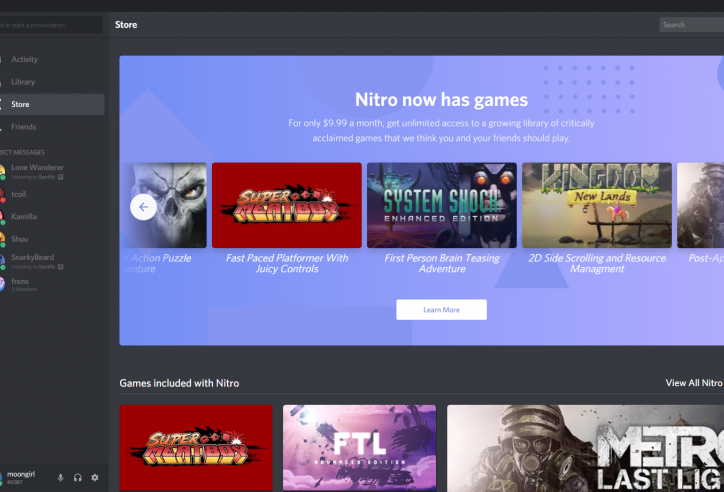Open the Activity tab
This screenshot has width=724, height=492.
pos(52,60)
